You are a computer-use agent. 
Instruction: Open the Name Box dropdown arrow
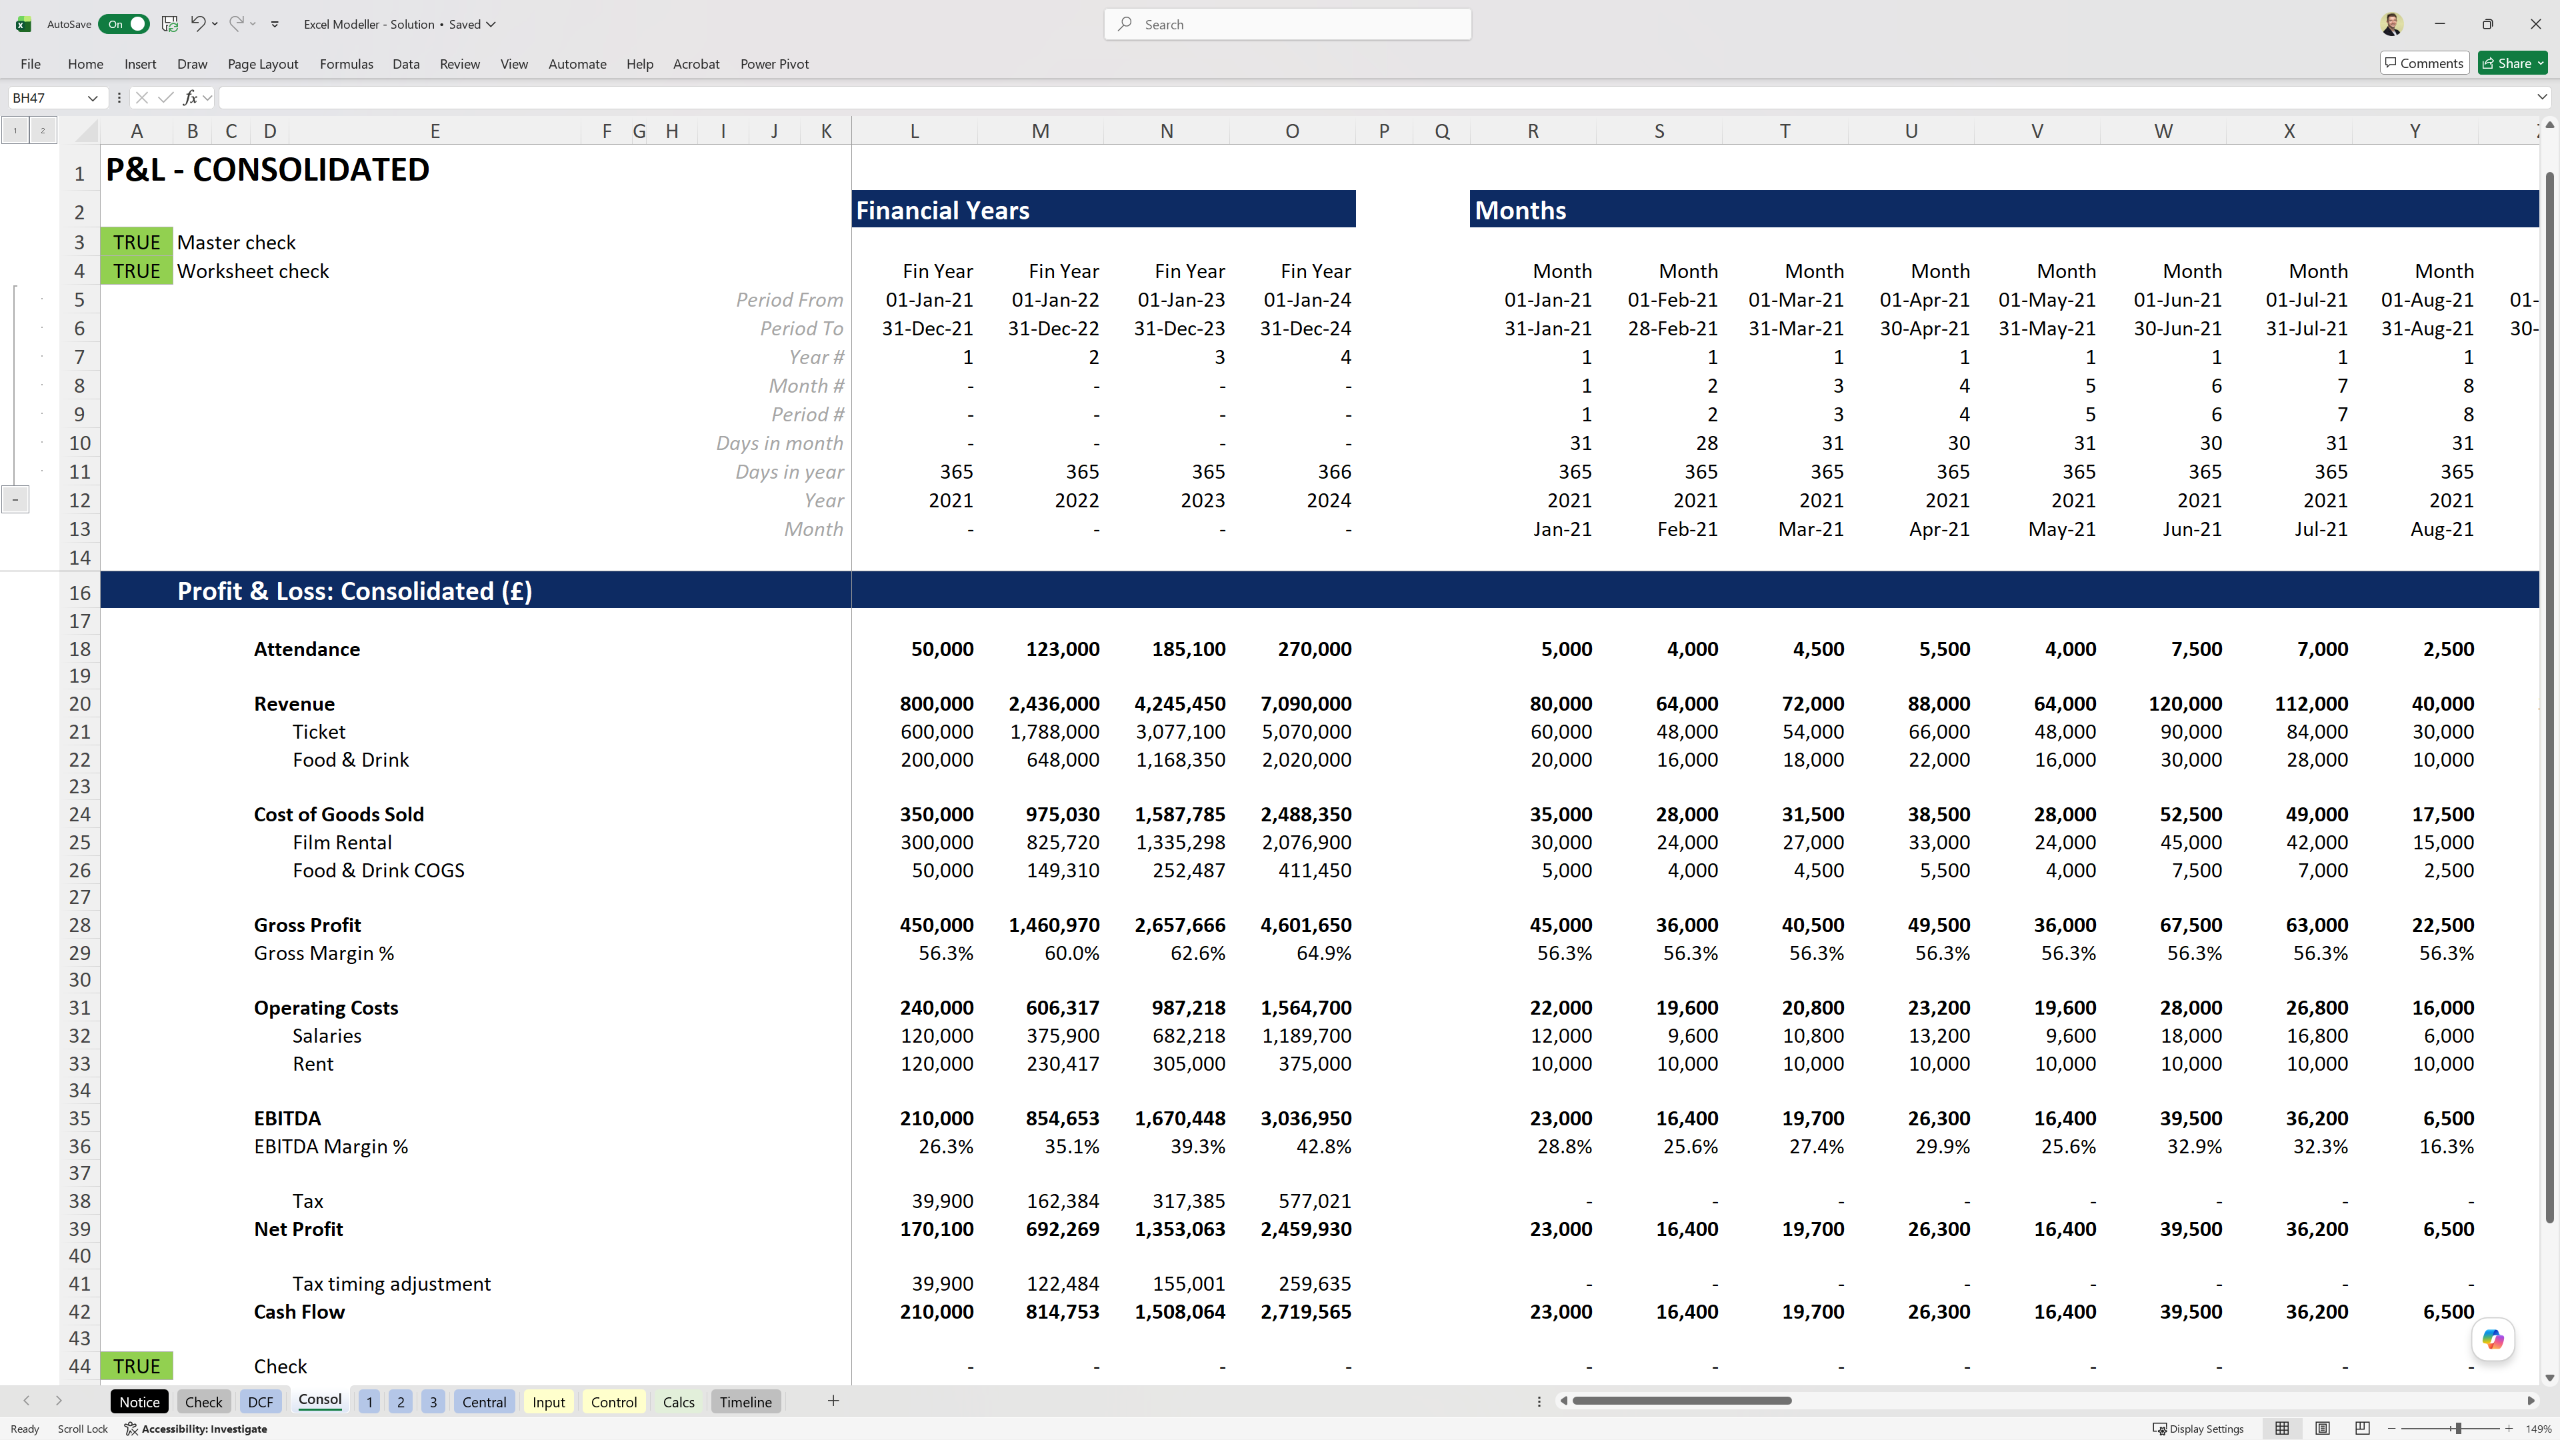click(x=92, y=98)
